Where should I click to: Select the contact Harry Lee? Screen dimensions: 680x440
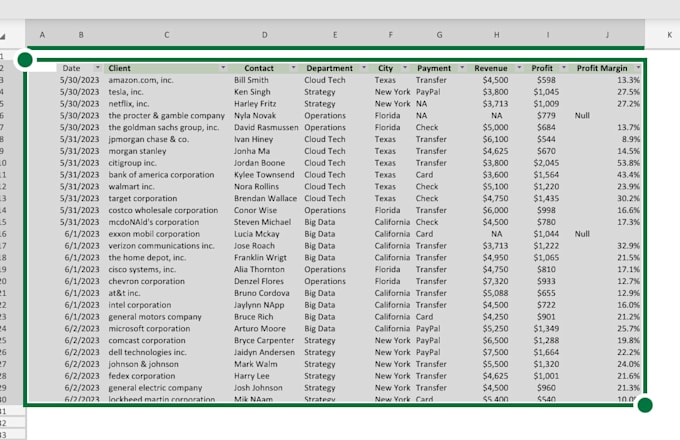click(252, 376)
